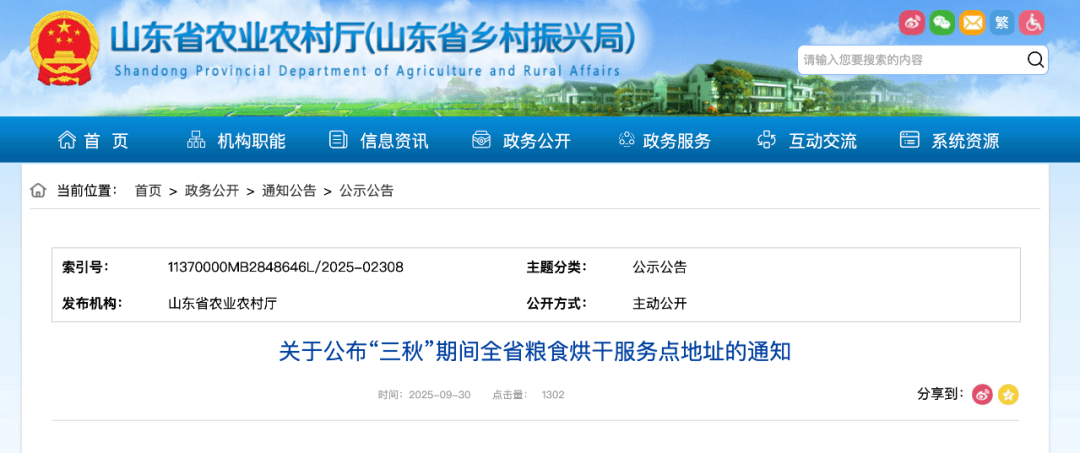
Task: Type in the 请输入您要搜索的内容 search box
Action: 908,60
